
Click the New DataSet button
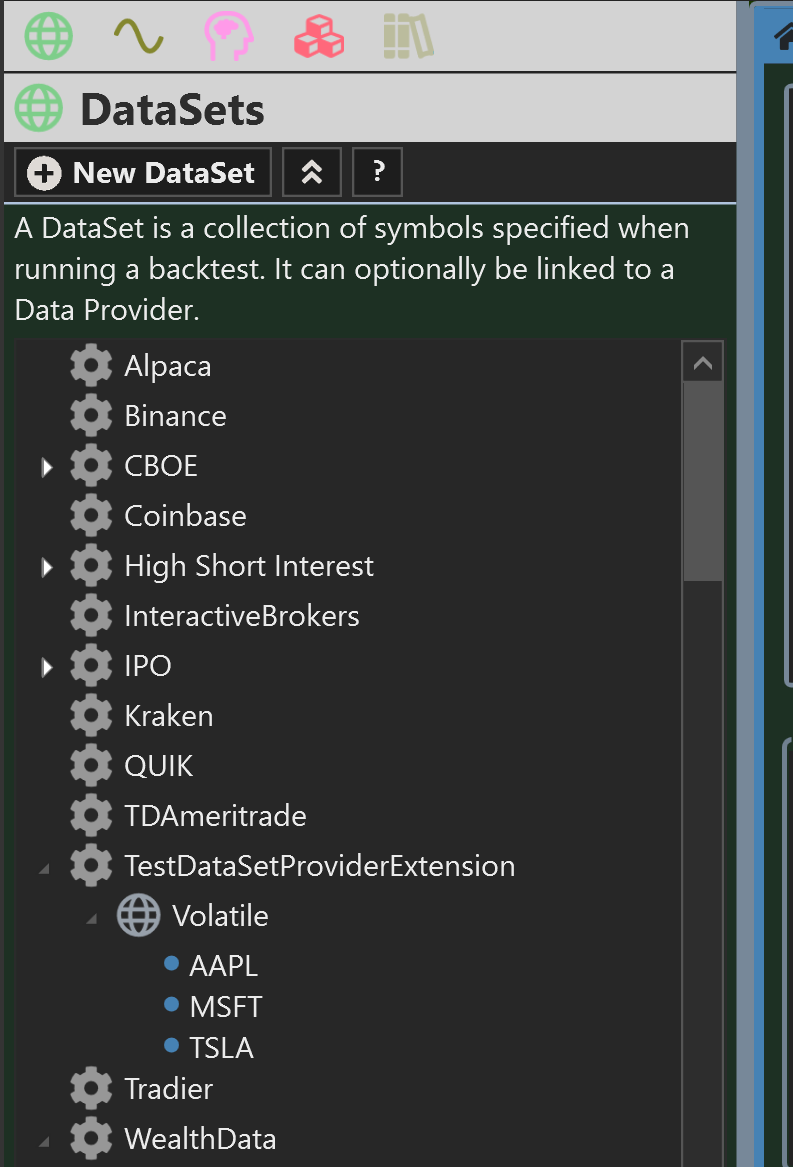tap(141, 172)
